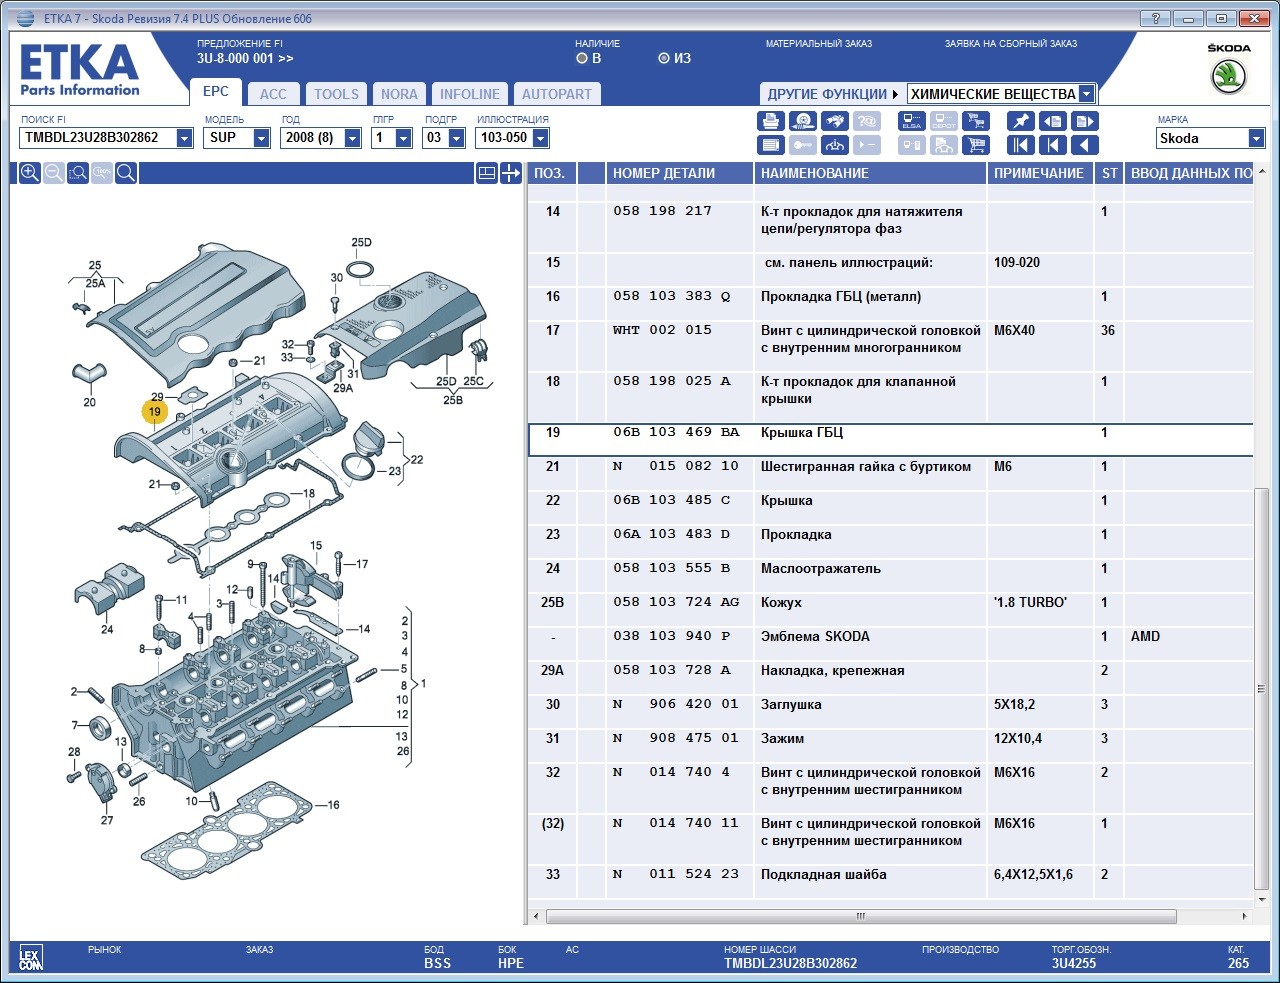1280x983 pixels.
Task: Click the ДРУГИЕ ФУНКЦИИ button
Action: pos(831,94)
